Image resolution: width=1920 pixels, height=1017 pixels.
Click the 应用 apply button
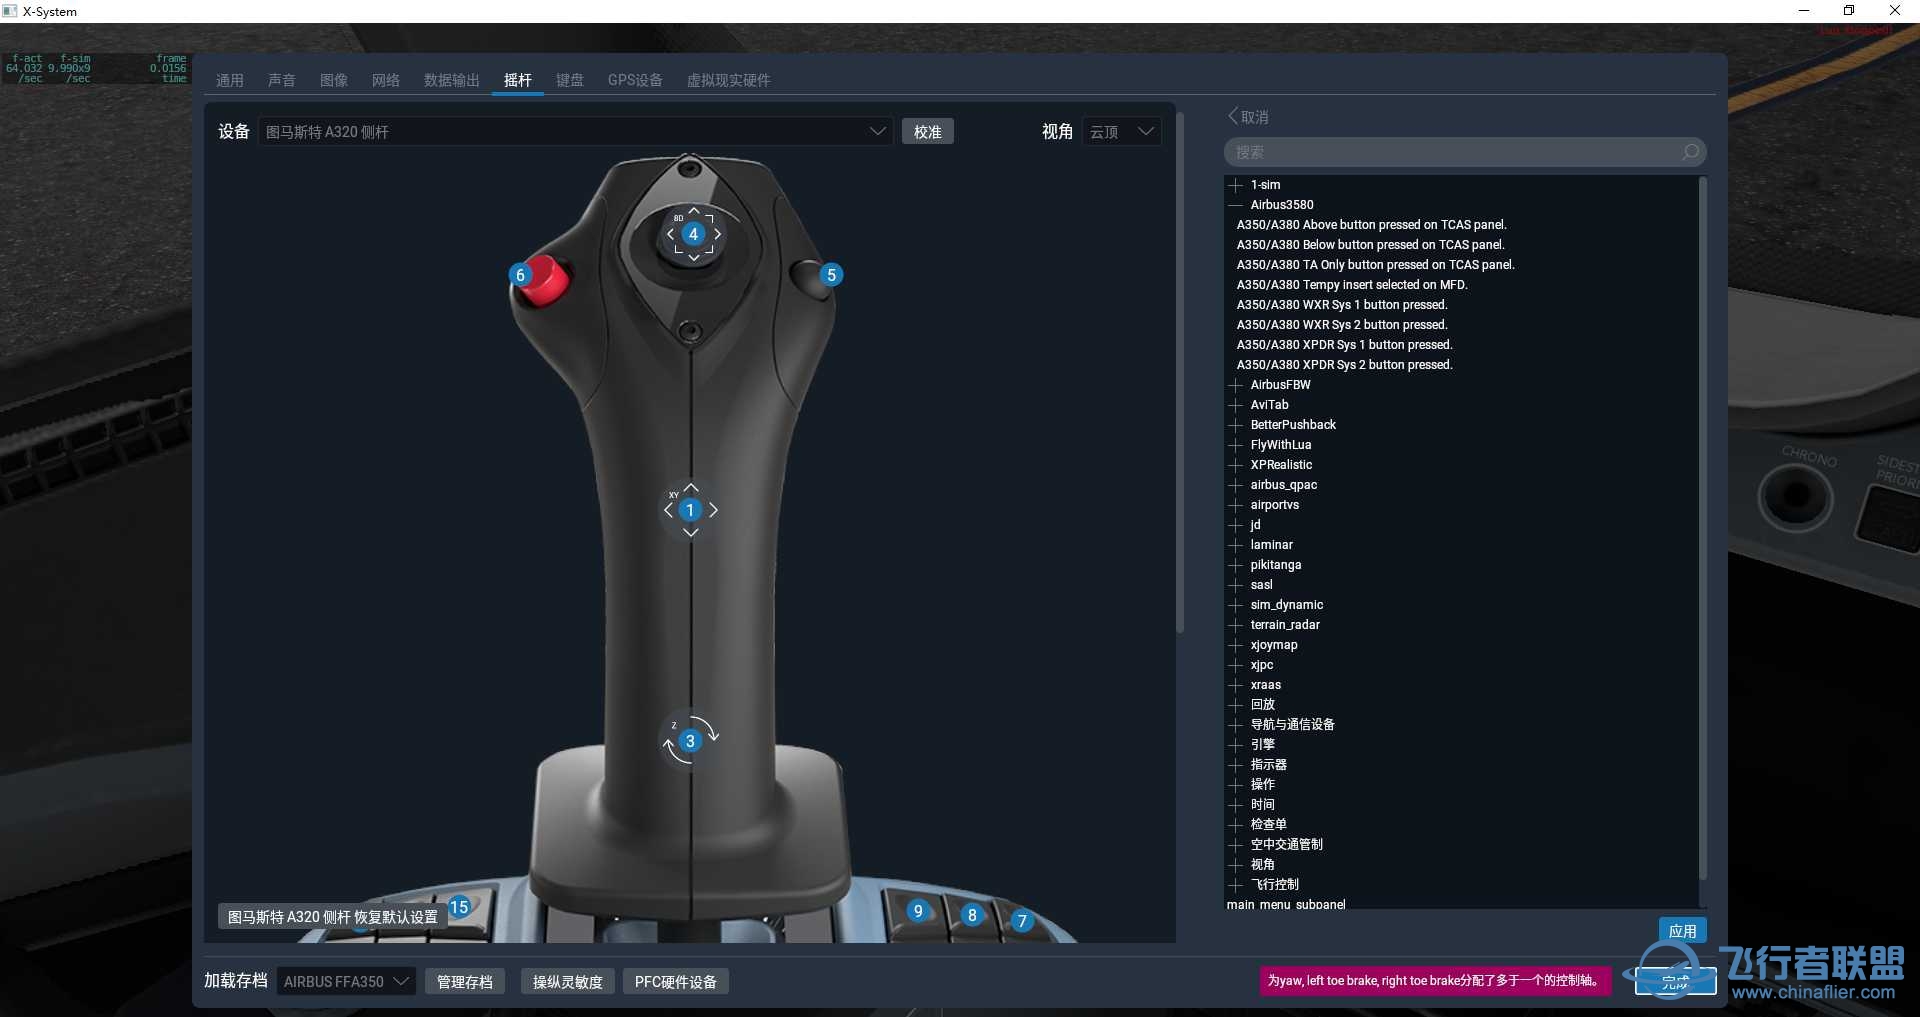(x=1682, y=931)
